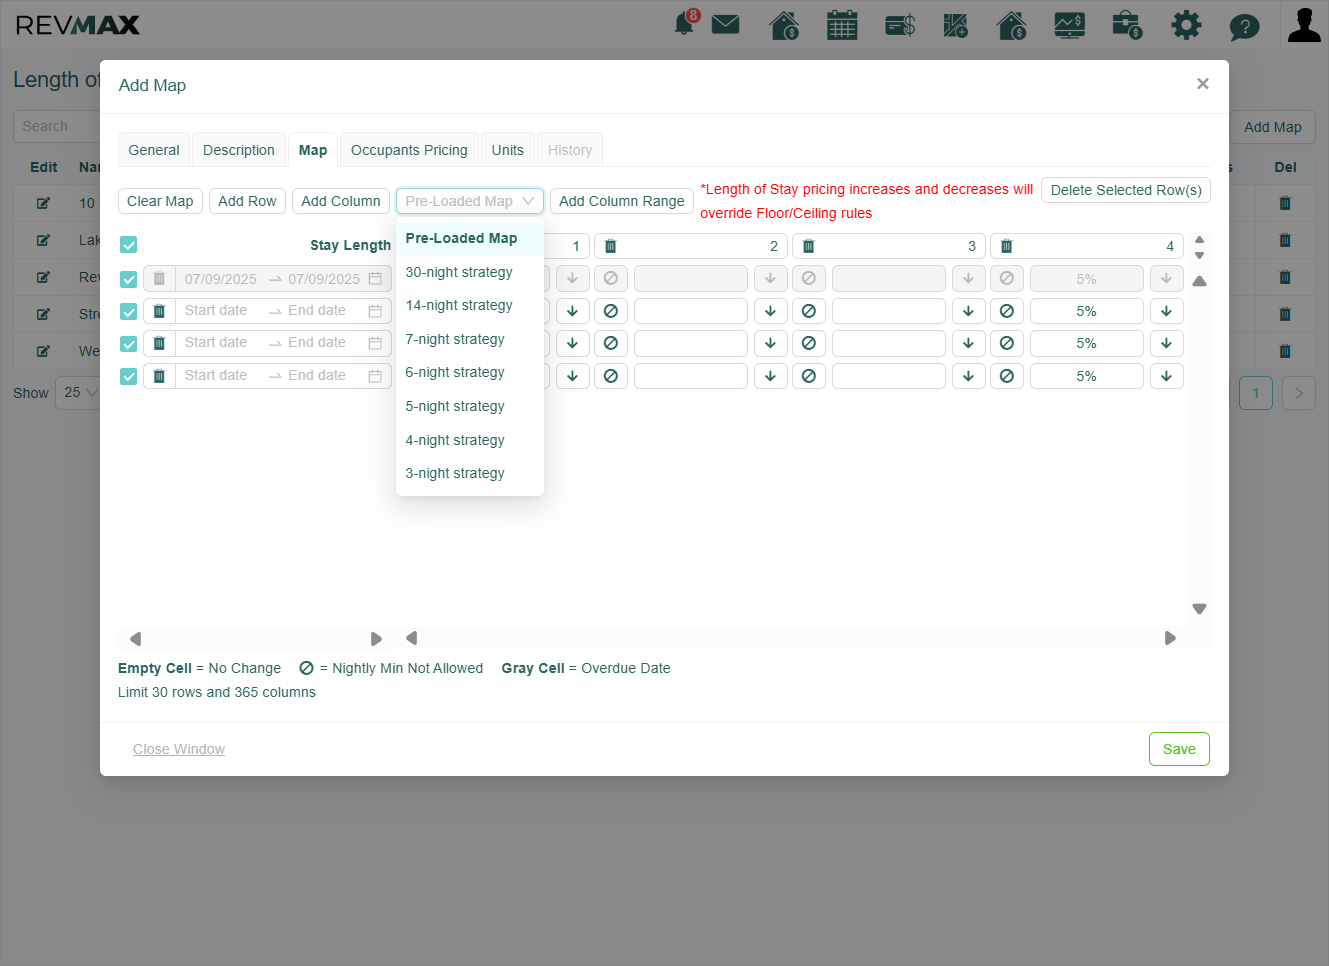This screenshot has height=966, width=1329.
Task: Click the Close Window link
Action: tap(179, 749)
